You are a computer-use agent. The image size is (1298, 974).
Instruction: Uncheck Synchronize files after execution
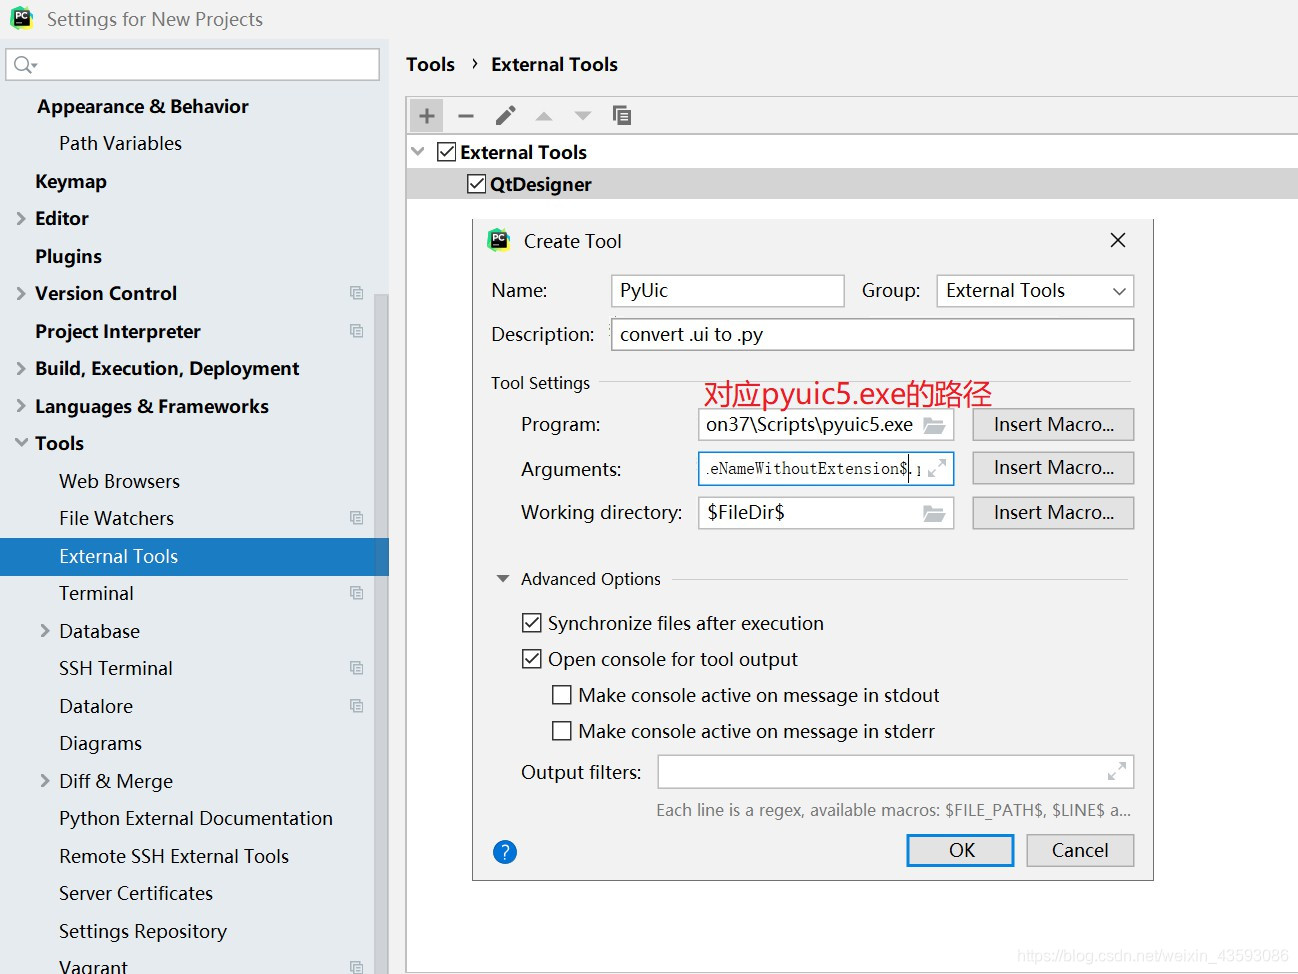pyautogui.click(x=532, y=622)
